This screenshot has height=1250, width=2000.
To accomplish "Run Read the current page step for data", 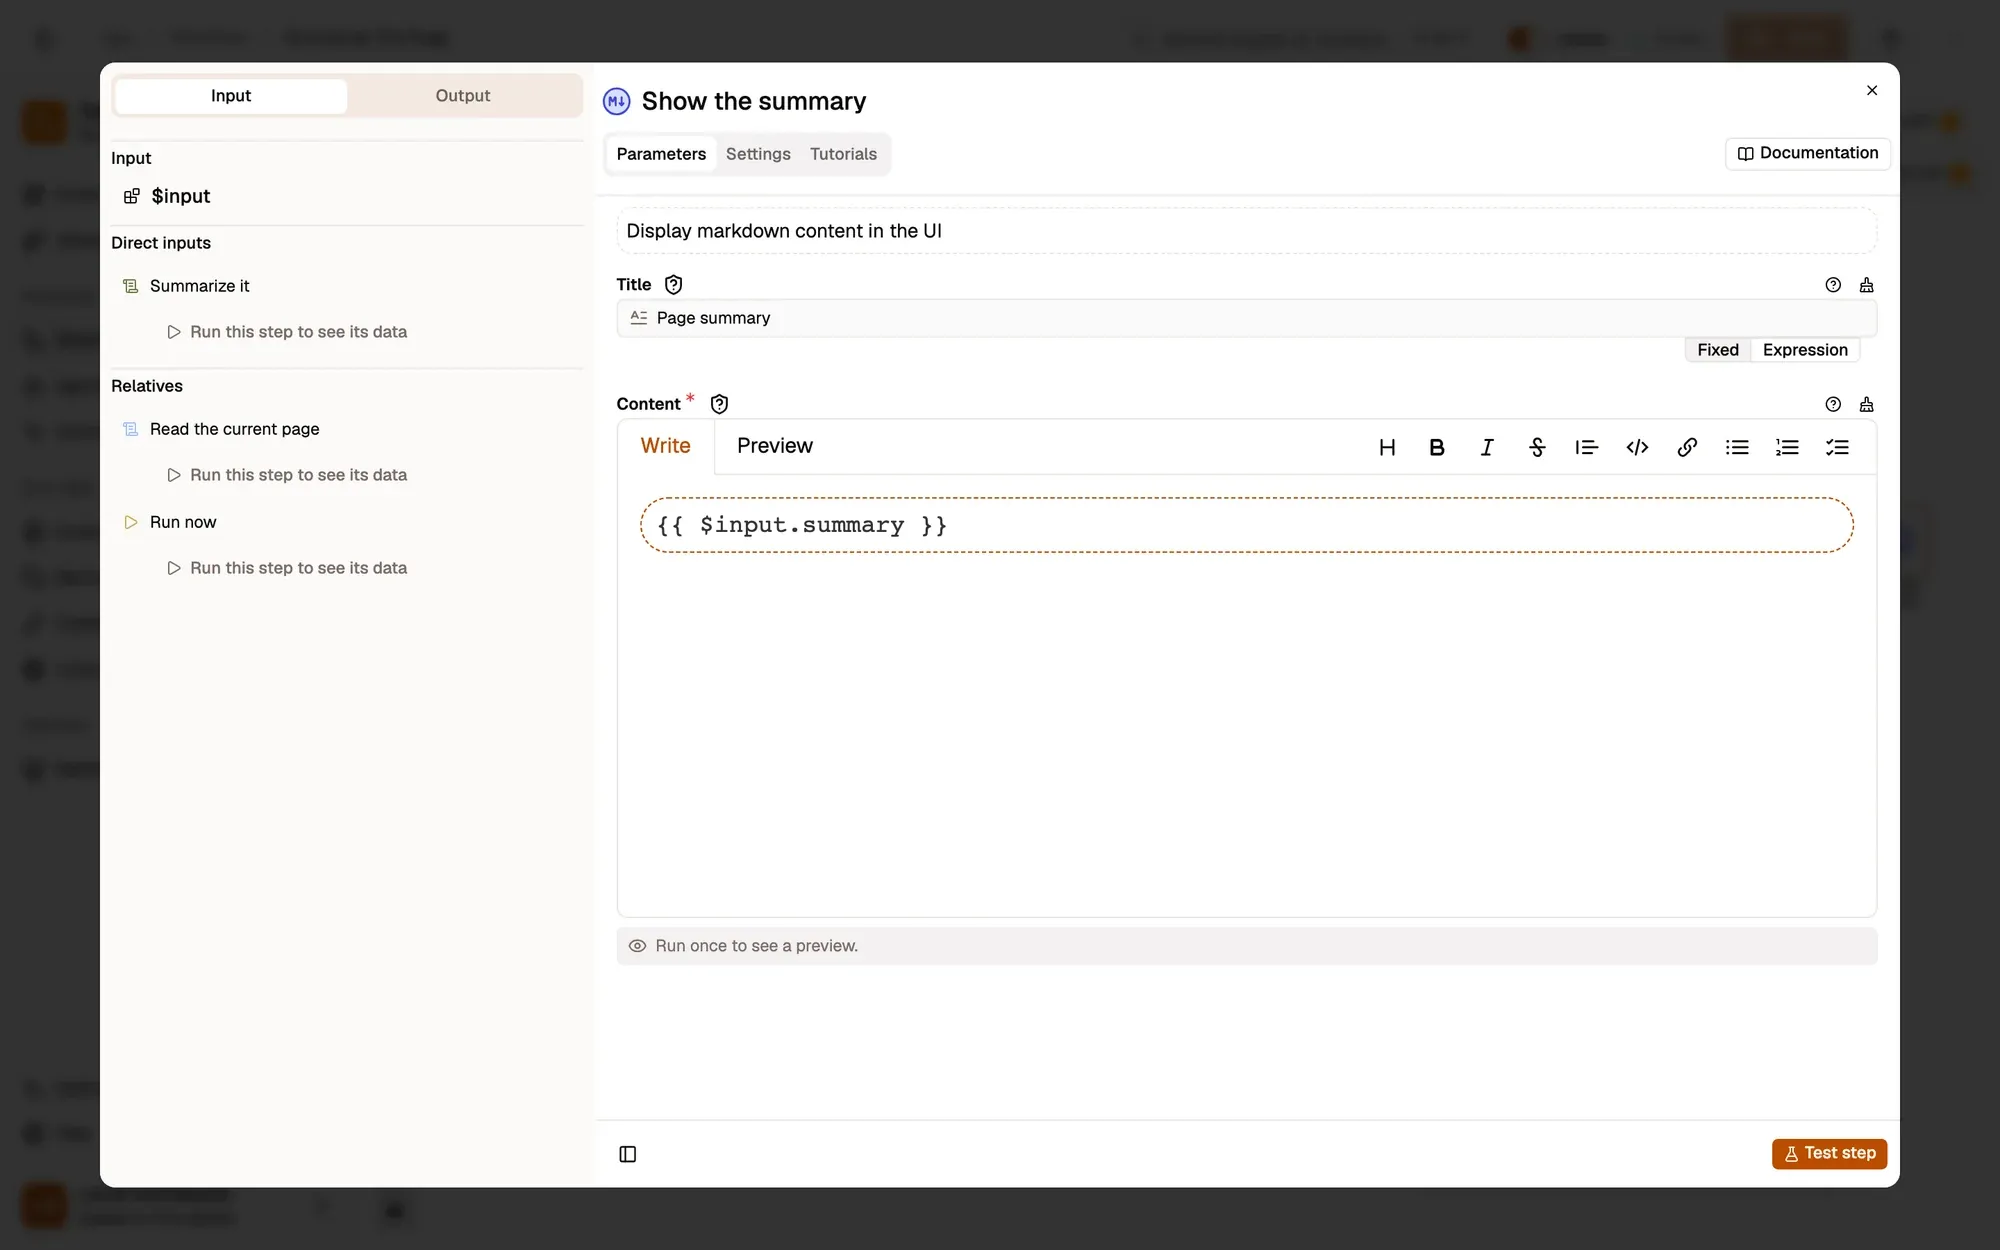I will coord(287,475).
